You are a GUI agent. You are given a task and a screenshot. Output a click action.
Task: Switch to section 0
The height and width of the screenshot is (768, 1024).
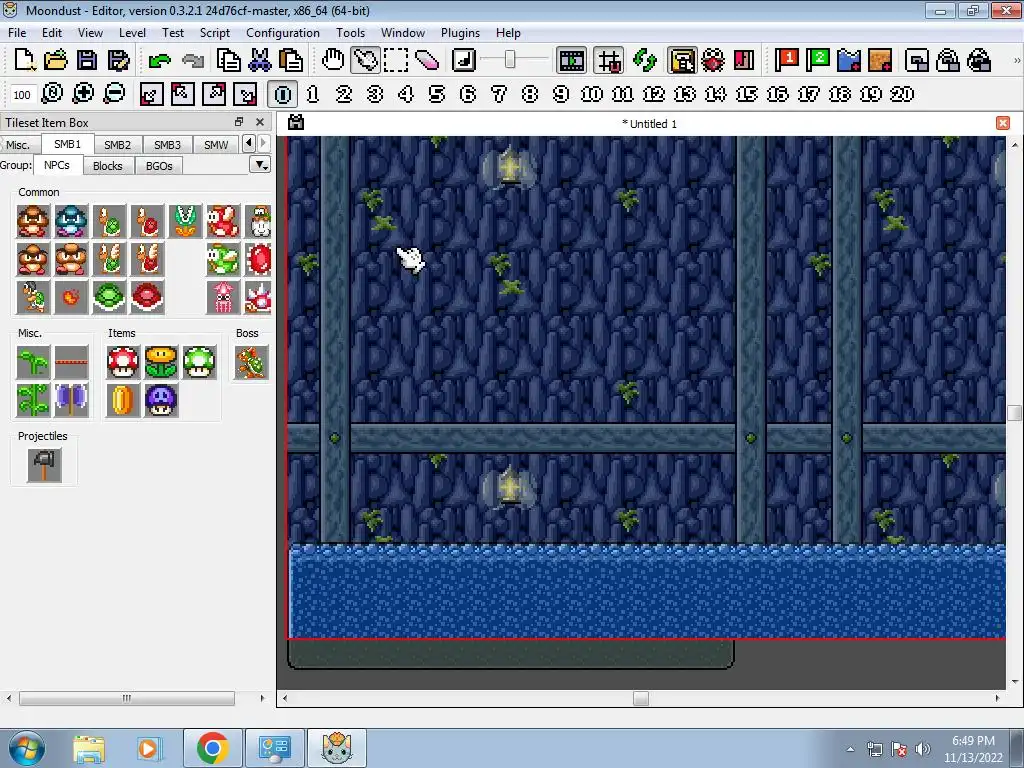(x=283, y=94)
